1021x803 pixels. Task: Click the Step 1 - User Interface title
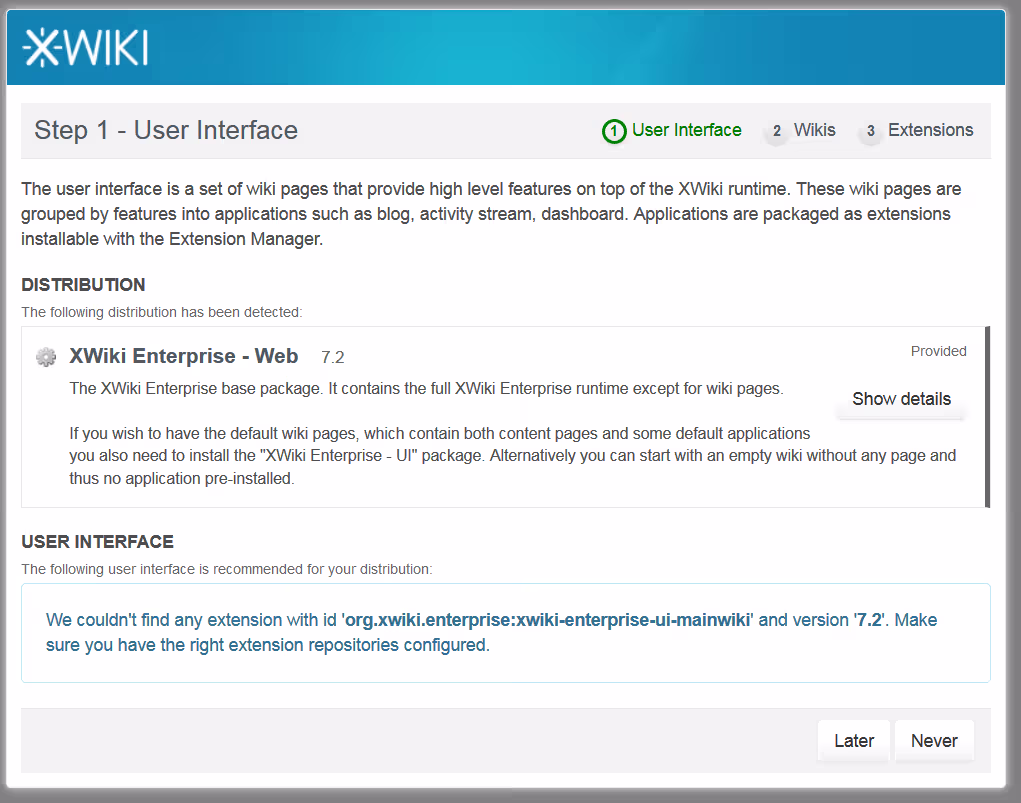pos(166,131)
